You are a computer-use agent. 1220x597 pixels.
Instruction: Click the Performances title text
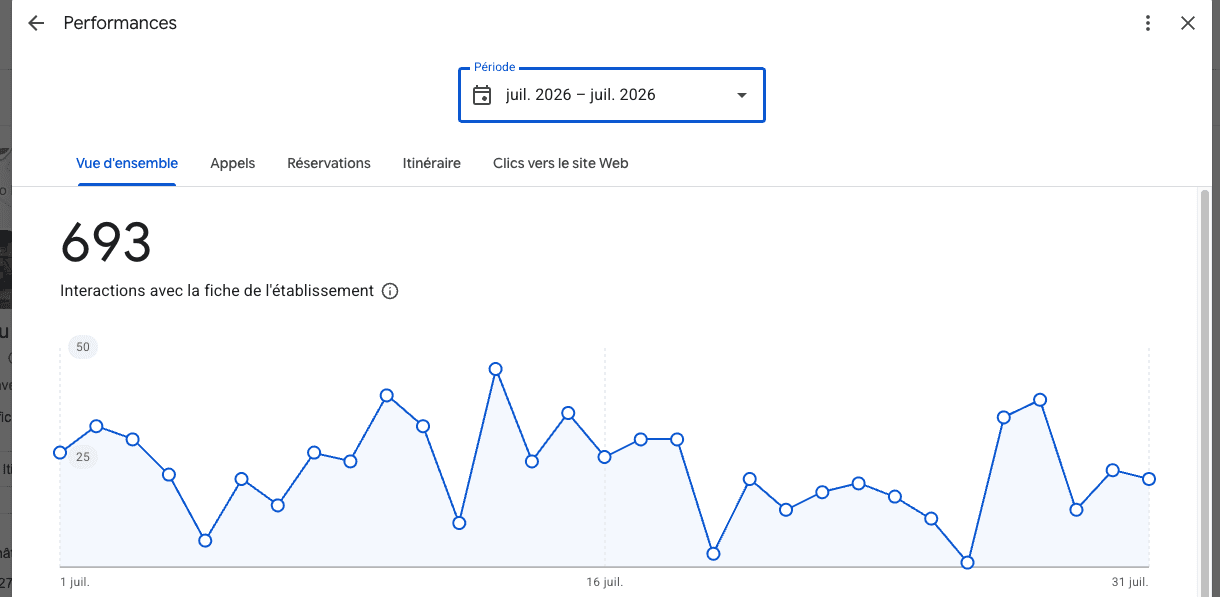(120, 23)
